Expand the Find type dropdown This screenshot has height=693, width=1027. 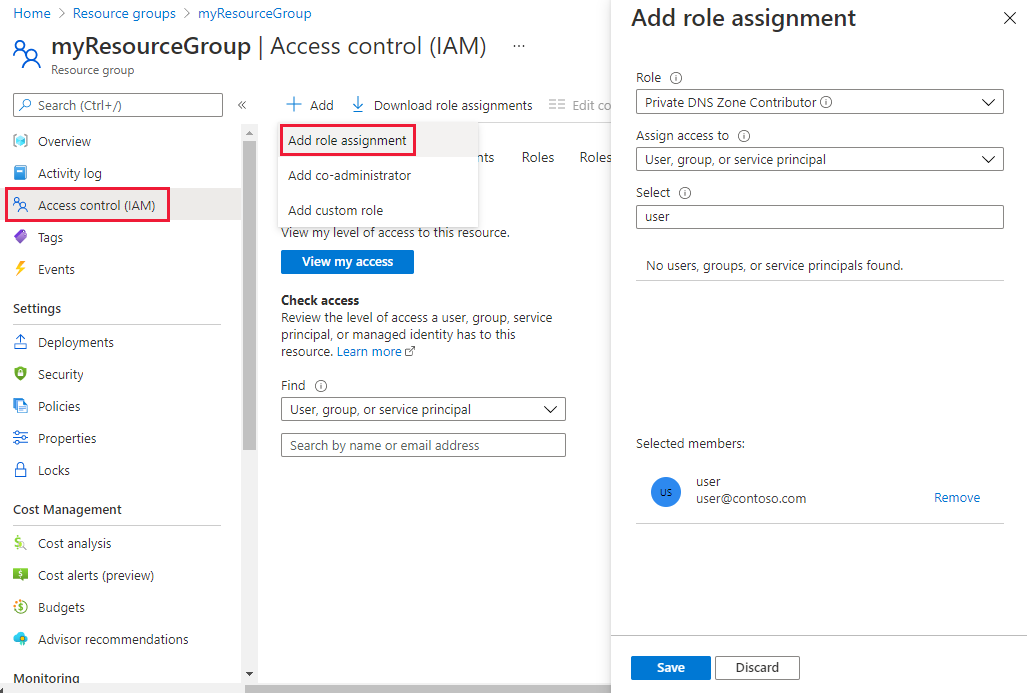tap(423, 409)
